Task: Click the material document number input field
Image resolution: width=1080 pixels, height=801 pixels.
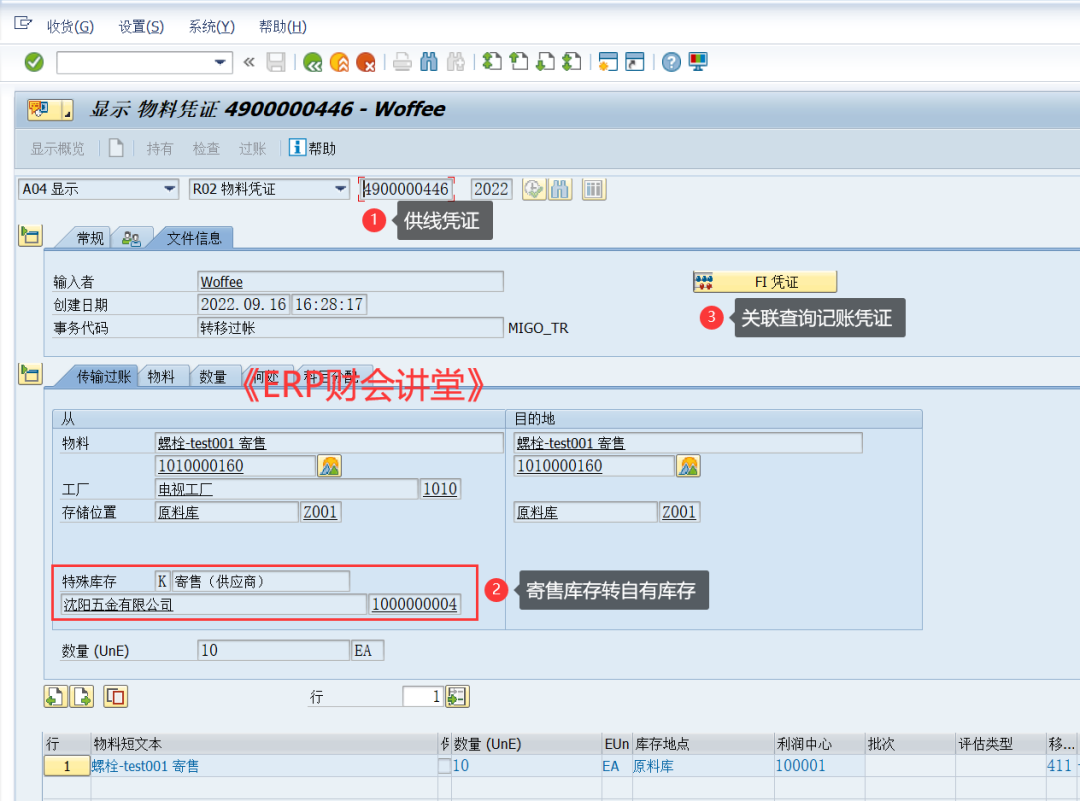Action: click(407, 189)
